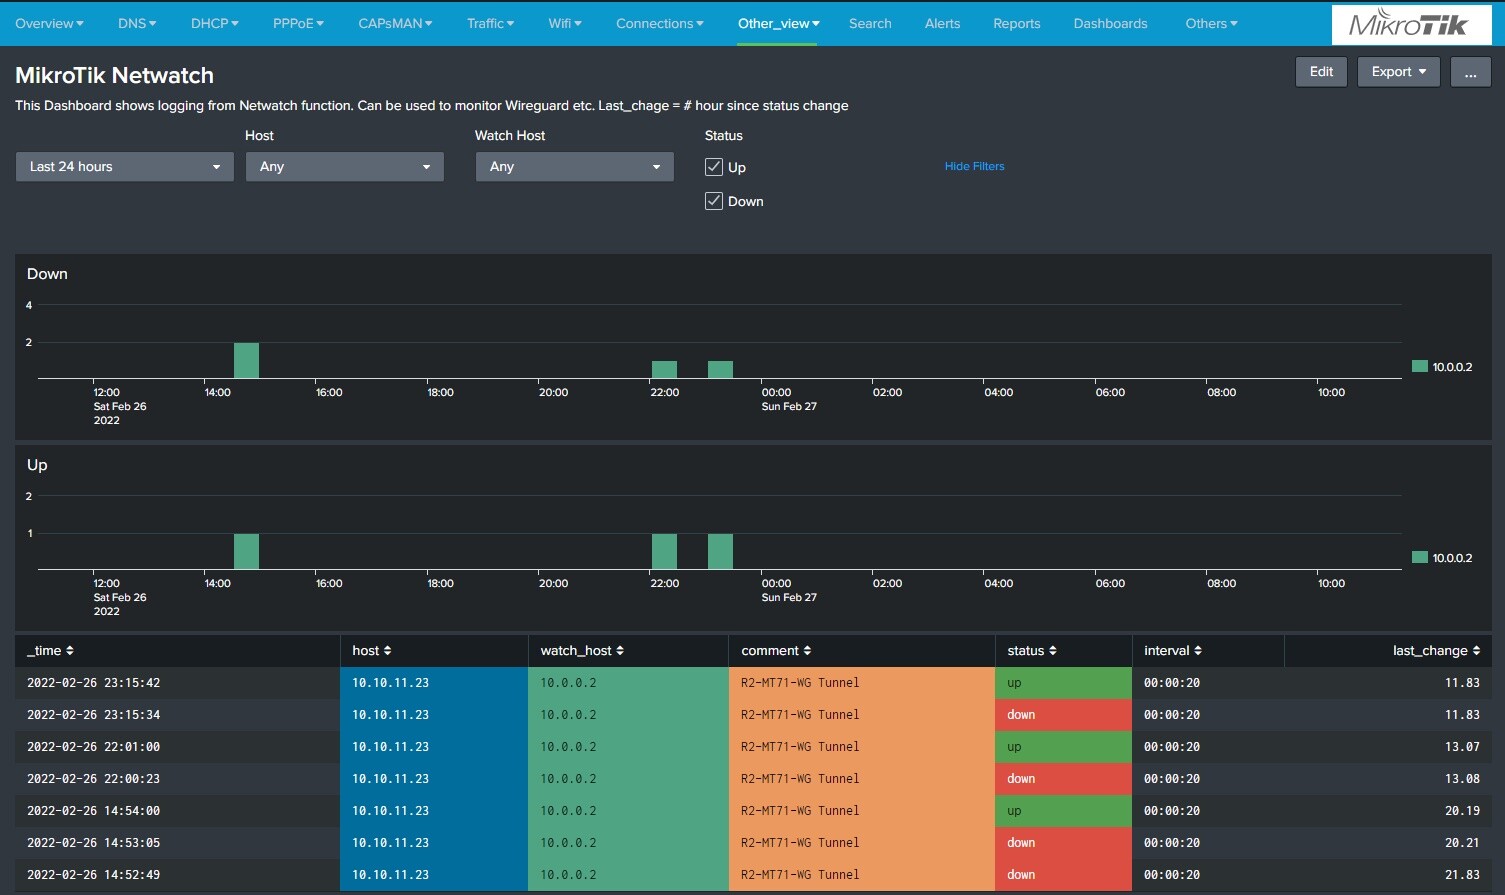Click timestamp 2022-02-26 22:00:23

pos(93,779)
